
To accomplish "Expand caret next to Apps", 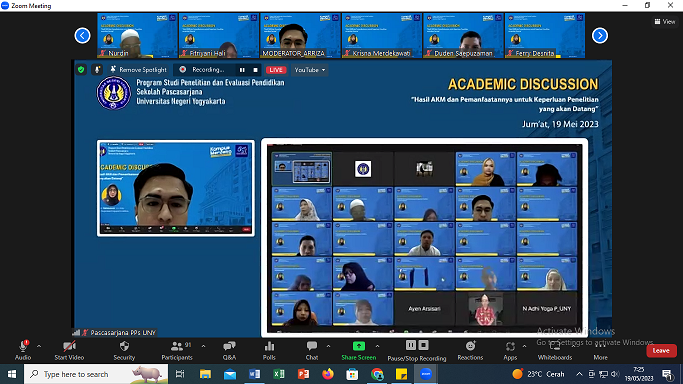I will click(x=524, y=347).
